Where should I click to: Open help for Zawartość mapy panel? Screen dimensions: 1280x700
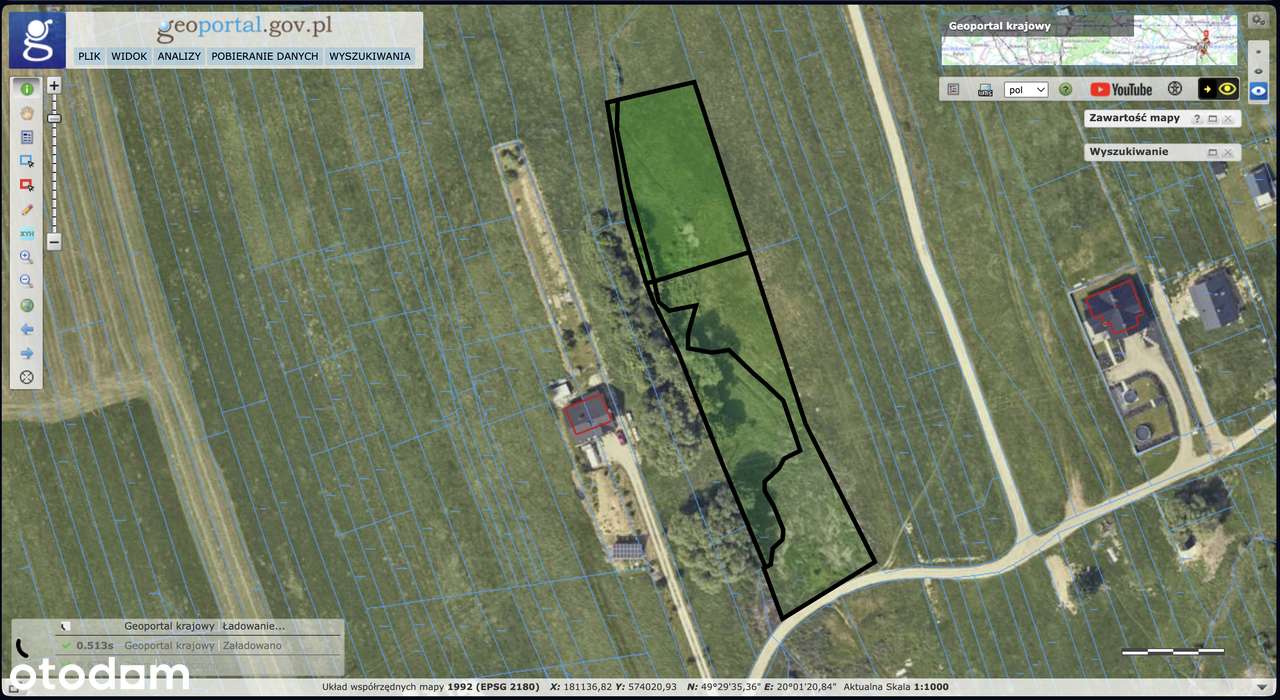[x=1196, y=118]
